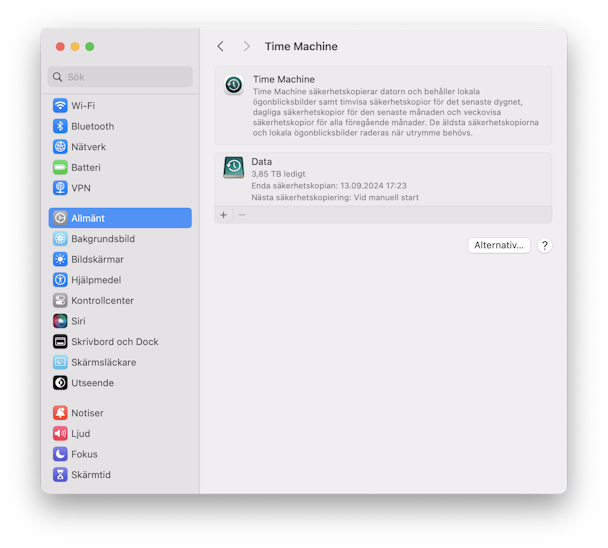Click the Siri icon
This screenshot has width=608, height=548.
(x=60, y=321)
